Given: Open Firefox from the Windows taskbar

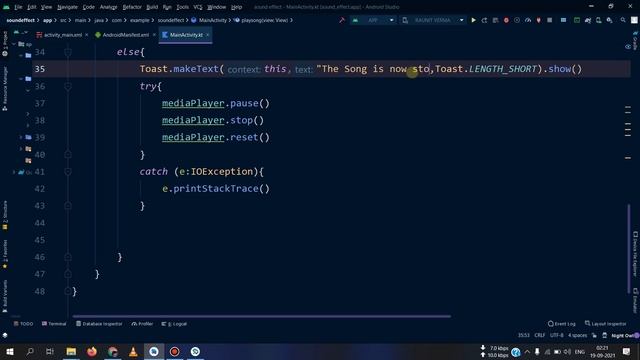Looking at the screenshot, I should tap(92, 351).
